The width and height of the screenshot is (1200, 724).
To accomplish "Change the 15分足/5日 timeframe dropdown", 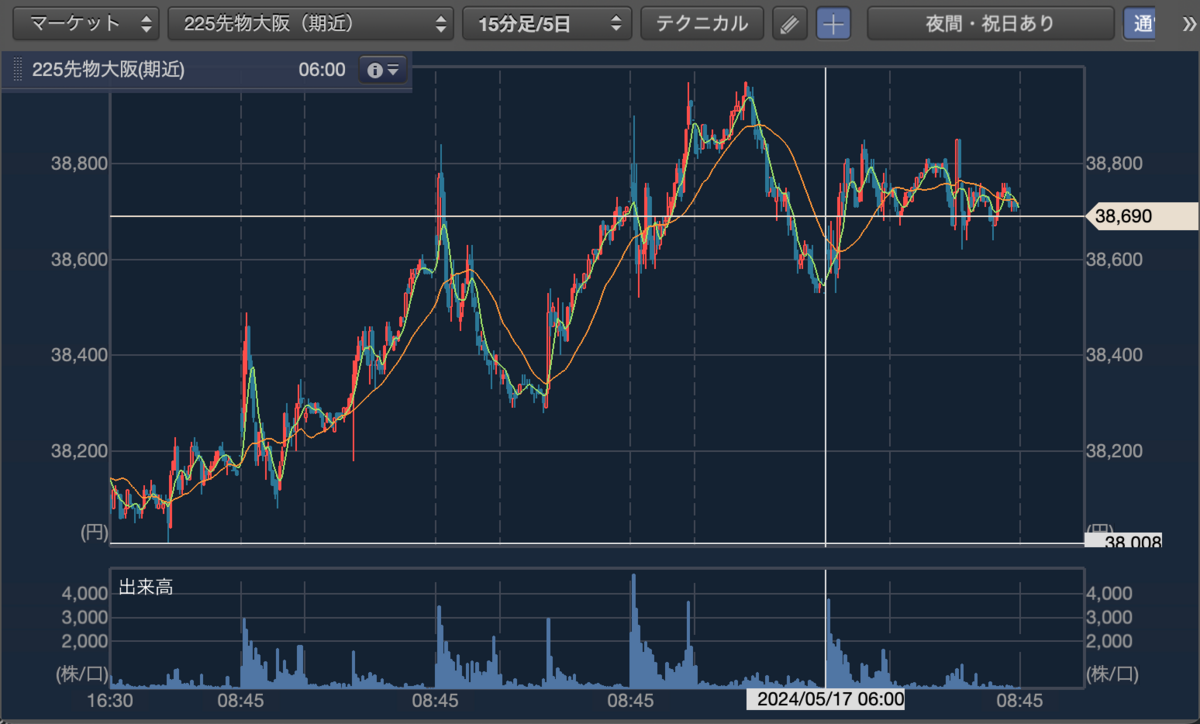I will point(547,24).
